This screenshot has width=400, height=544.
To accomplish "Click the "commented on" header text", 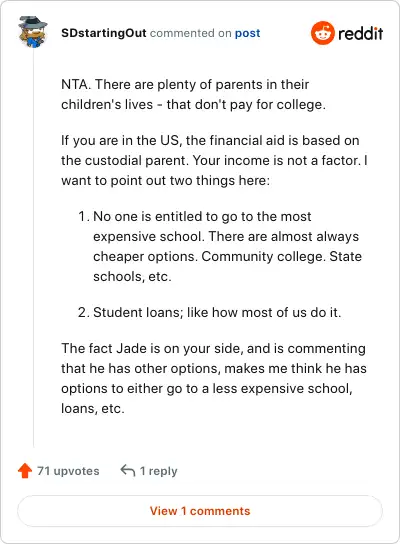I will 190,33.
